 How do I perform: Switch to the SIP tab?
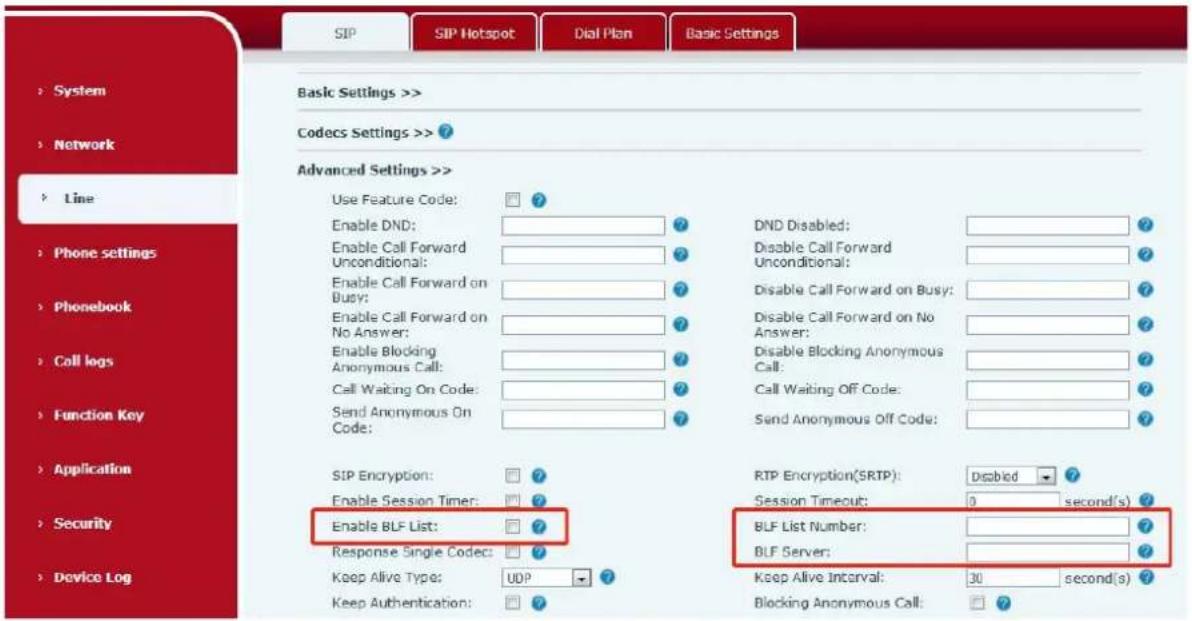(x=345, y=33)
